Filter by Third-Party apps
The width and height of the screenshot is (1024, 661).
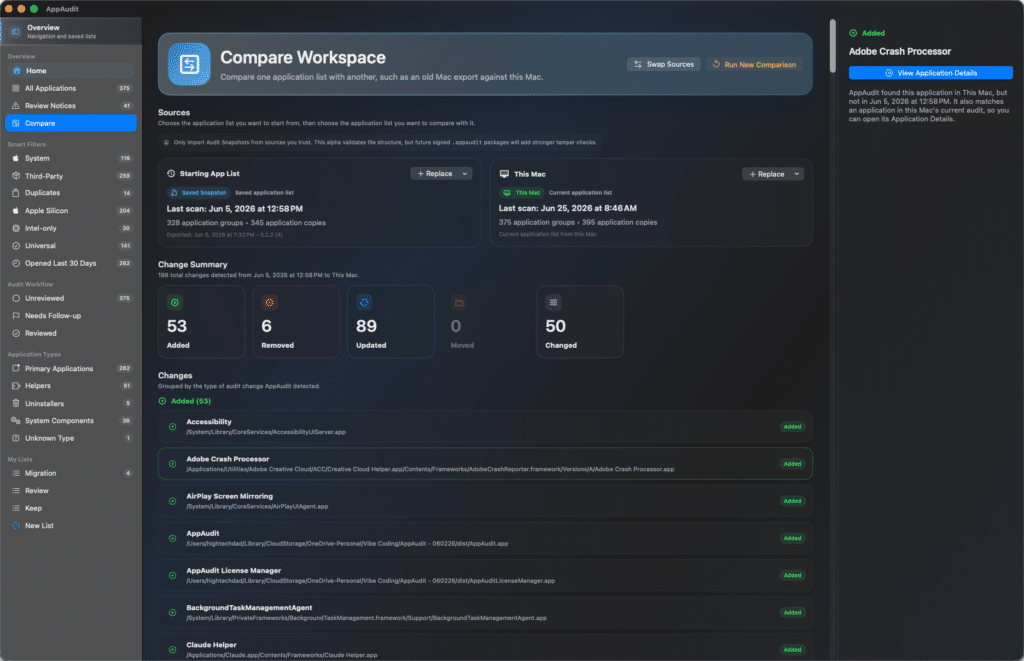click(71, 176)
